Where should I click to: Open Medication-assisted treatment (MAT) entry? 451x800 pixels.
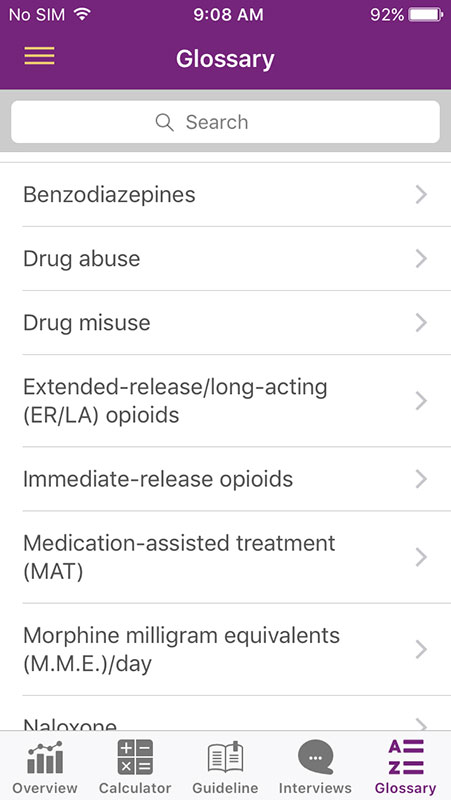226,557
